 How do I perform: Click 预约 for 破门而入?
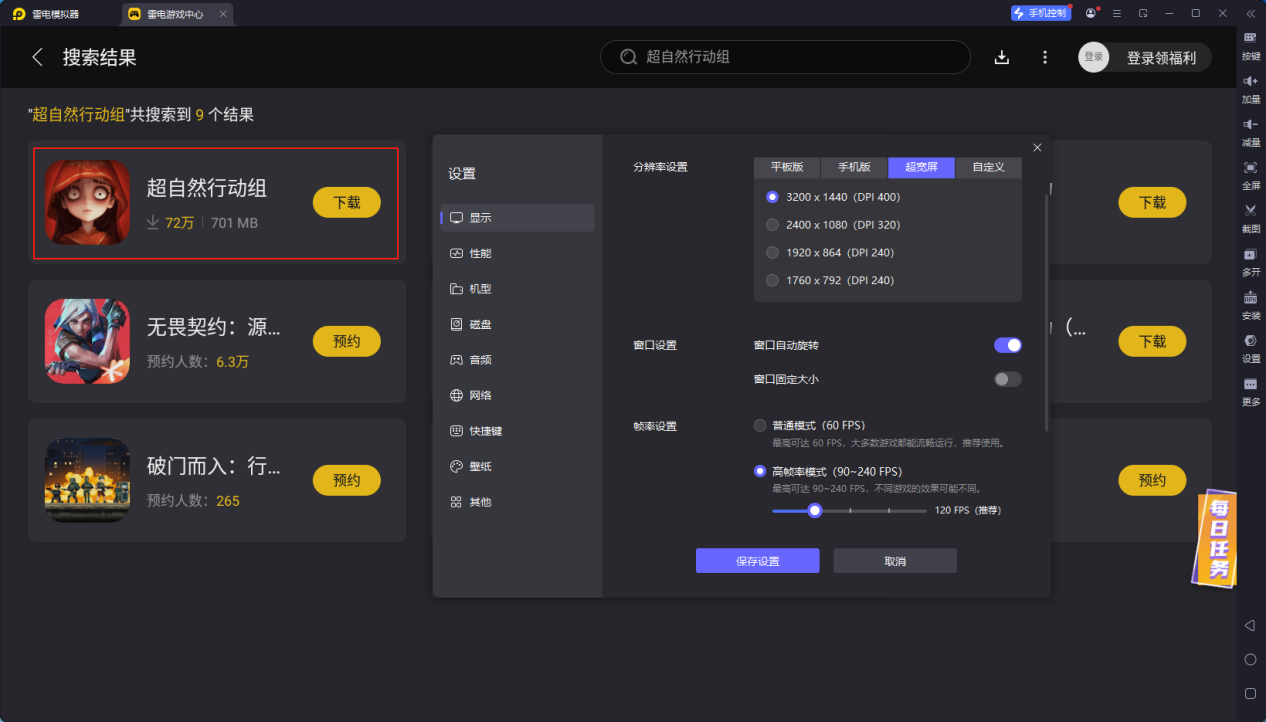[347, 480]
